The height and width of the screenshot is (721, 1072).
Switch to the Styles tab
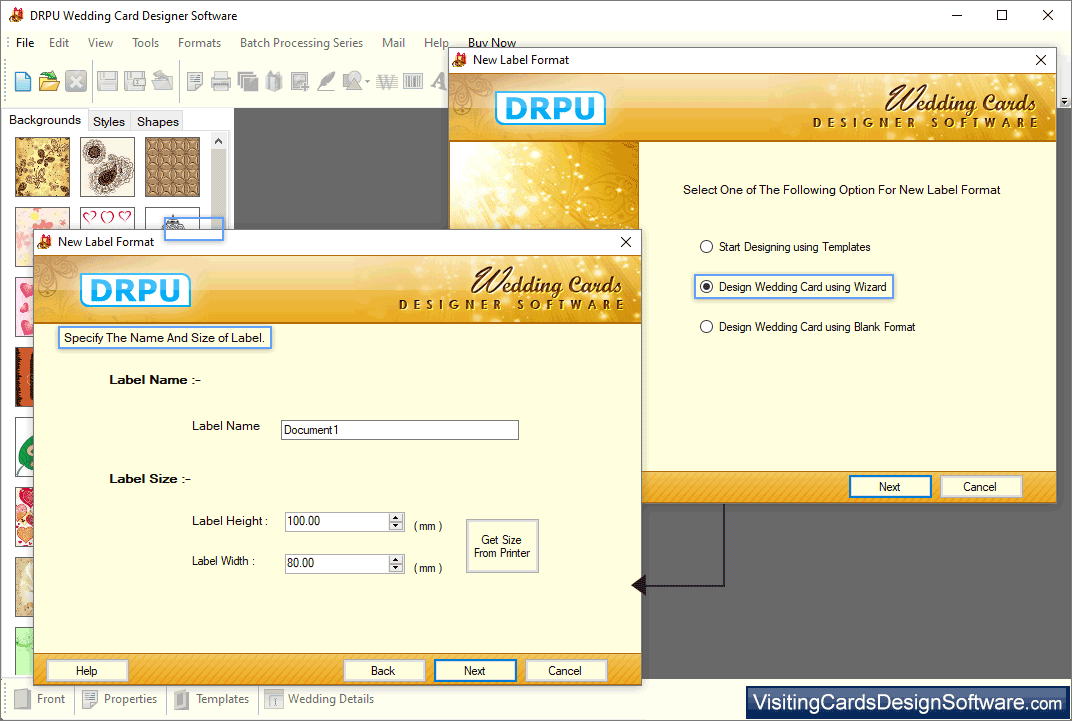pyautogui.click(x=109, y=121)
